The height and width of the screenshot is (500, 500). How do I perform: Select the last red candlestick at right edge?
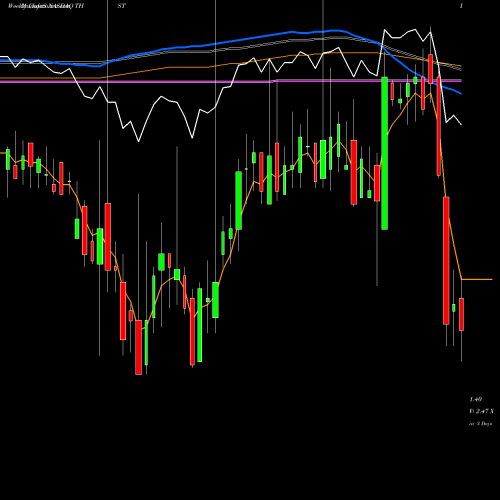tap(461, 314)
